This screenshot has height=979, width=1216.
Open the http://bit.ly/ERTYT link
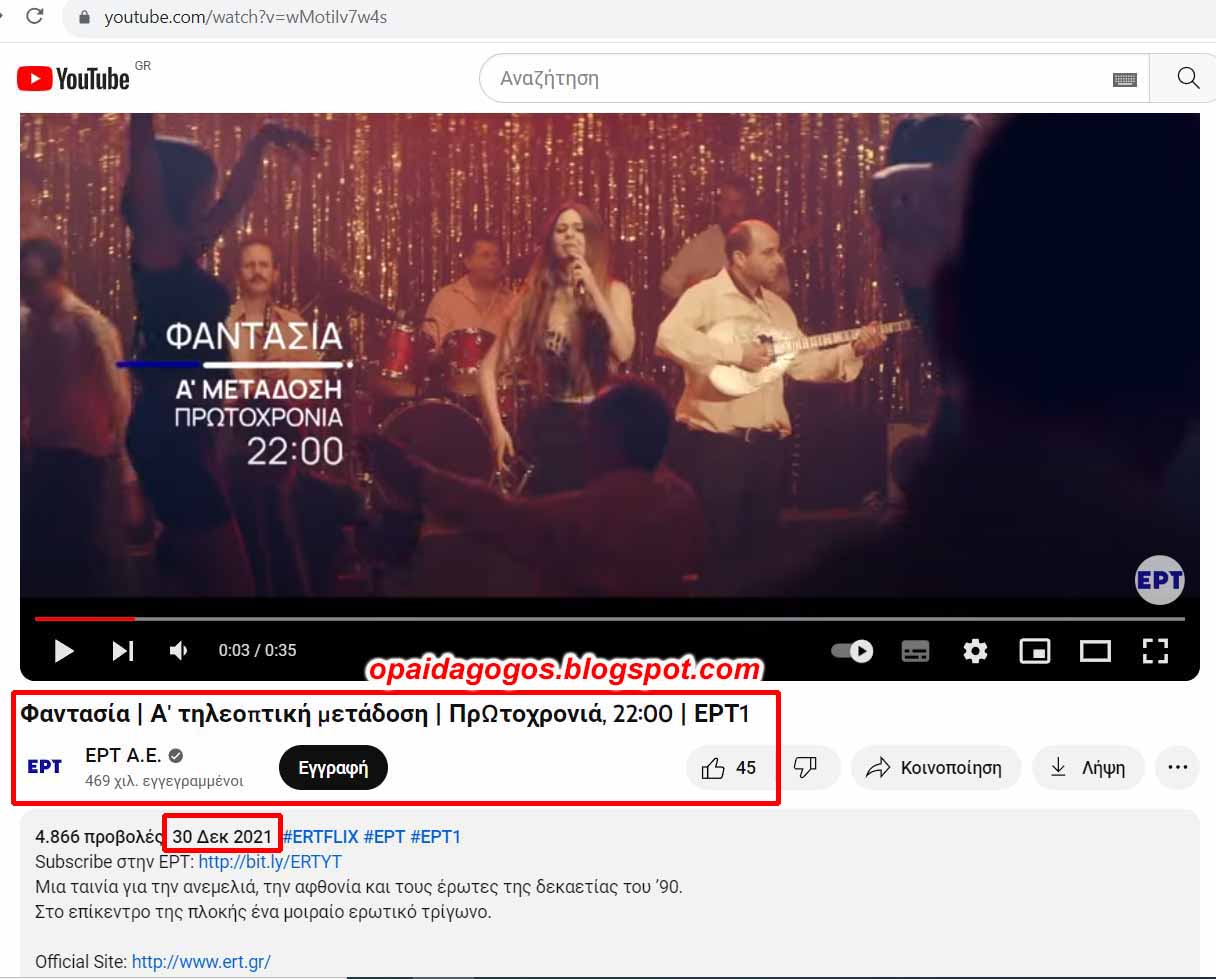270,862
